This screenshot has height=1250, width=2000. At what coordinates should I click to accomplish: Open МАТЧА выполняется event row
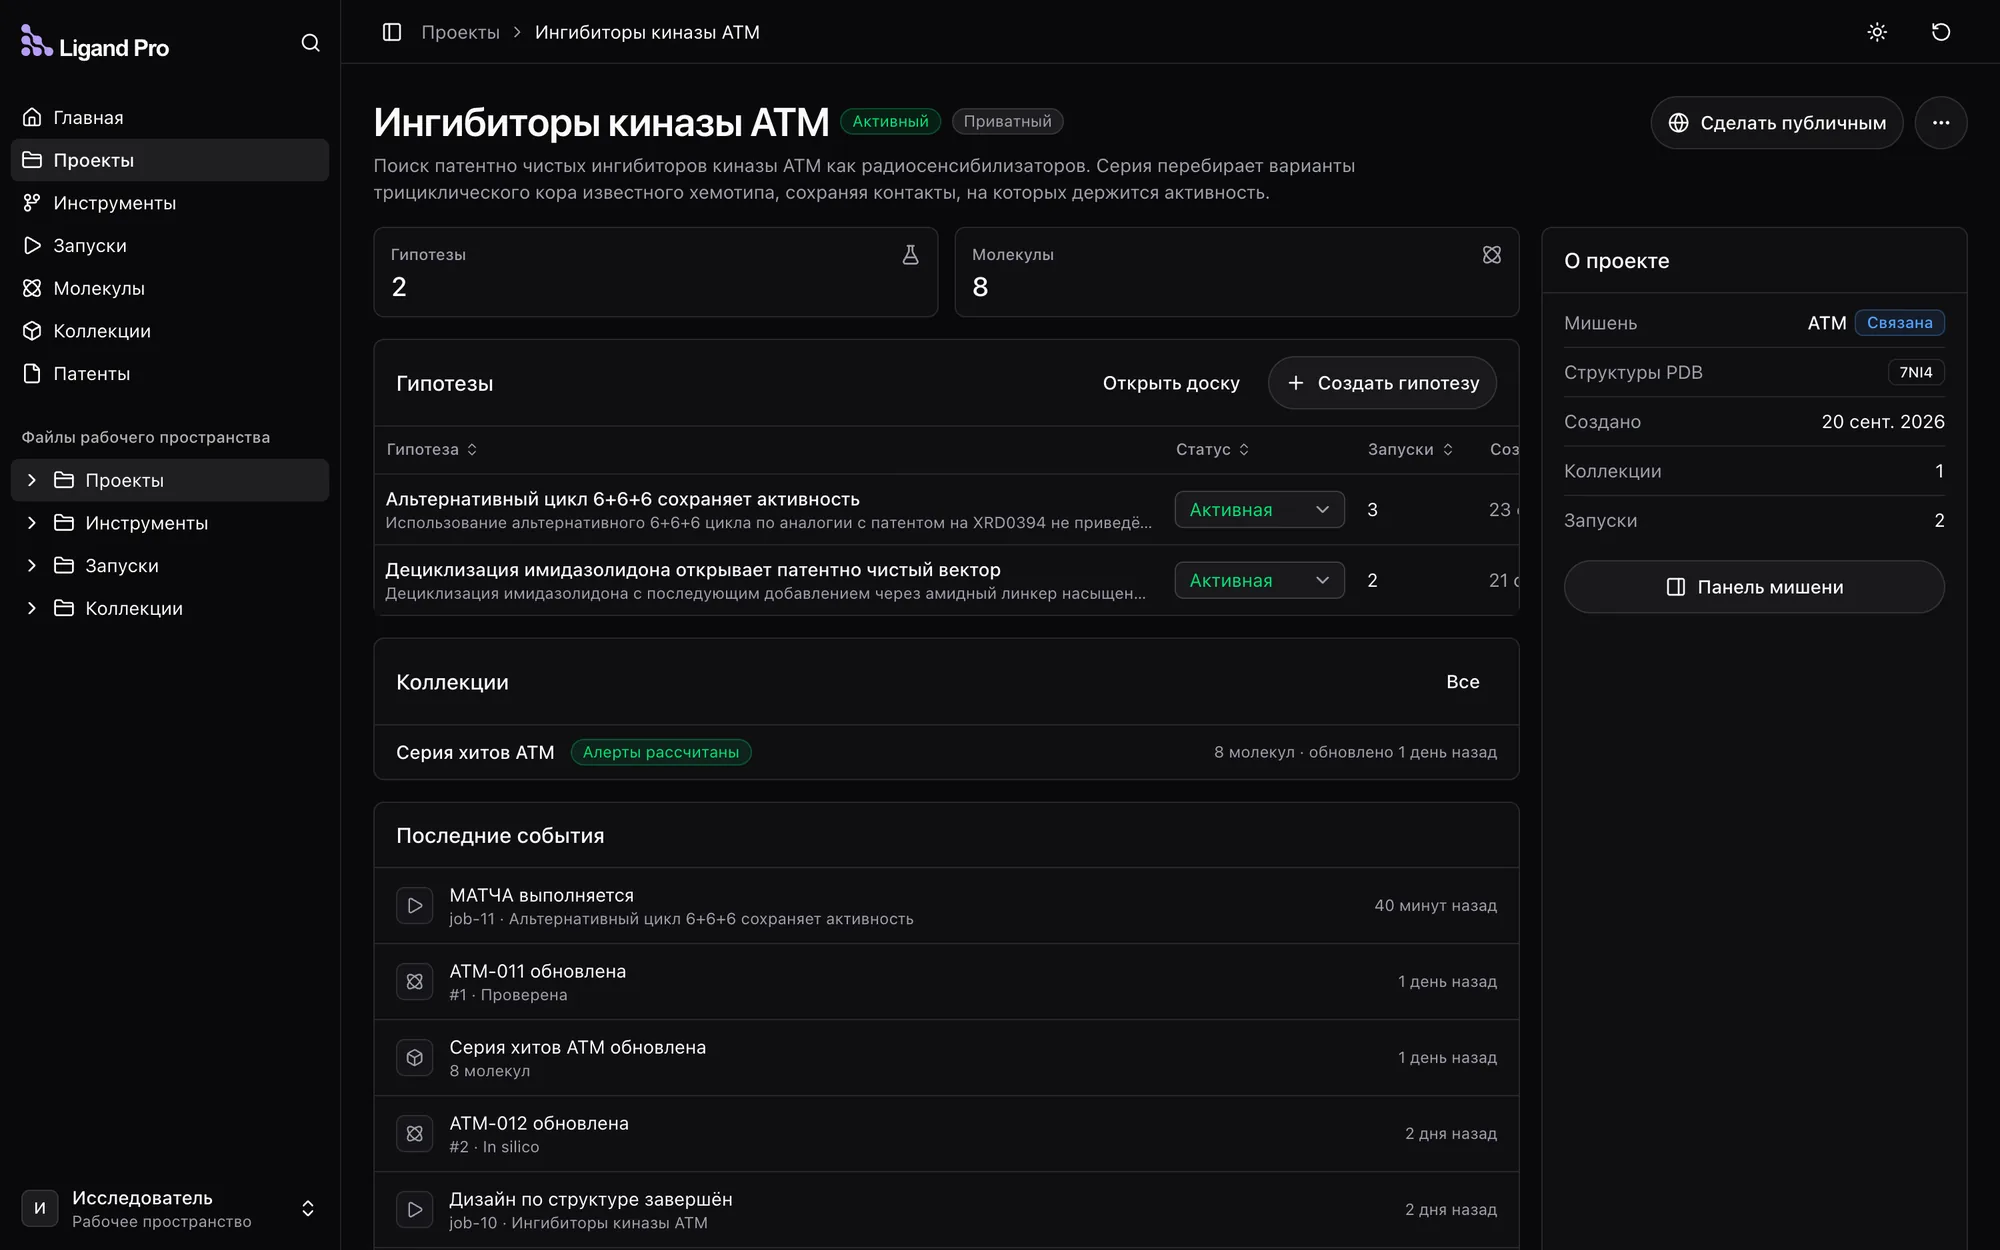click(x=946, y=906)
